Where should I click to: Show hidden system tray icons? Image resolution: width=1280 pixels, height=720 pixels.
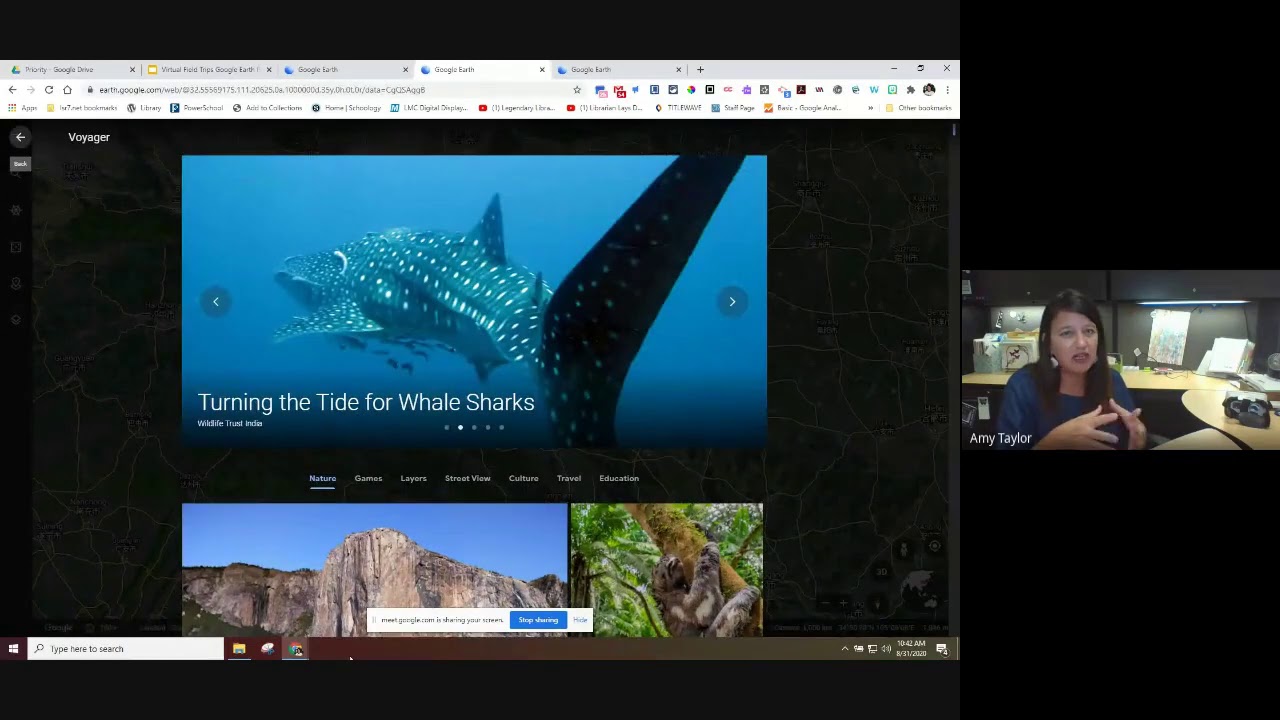[844, 649]
